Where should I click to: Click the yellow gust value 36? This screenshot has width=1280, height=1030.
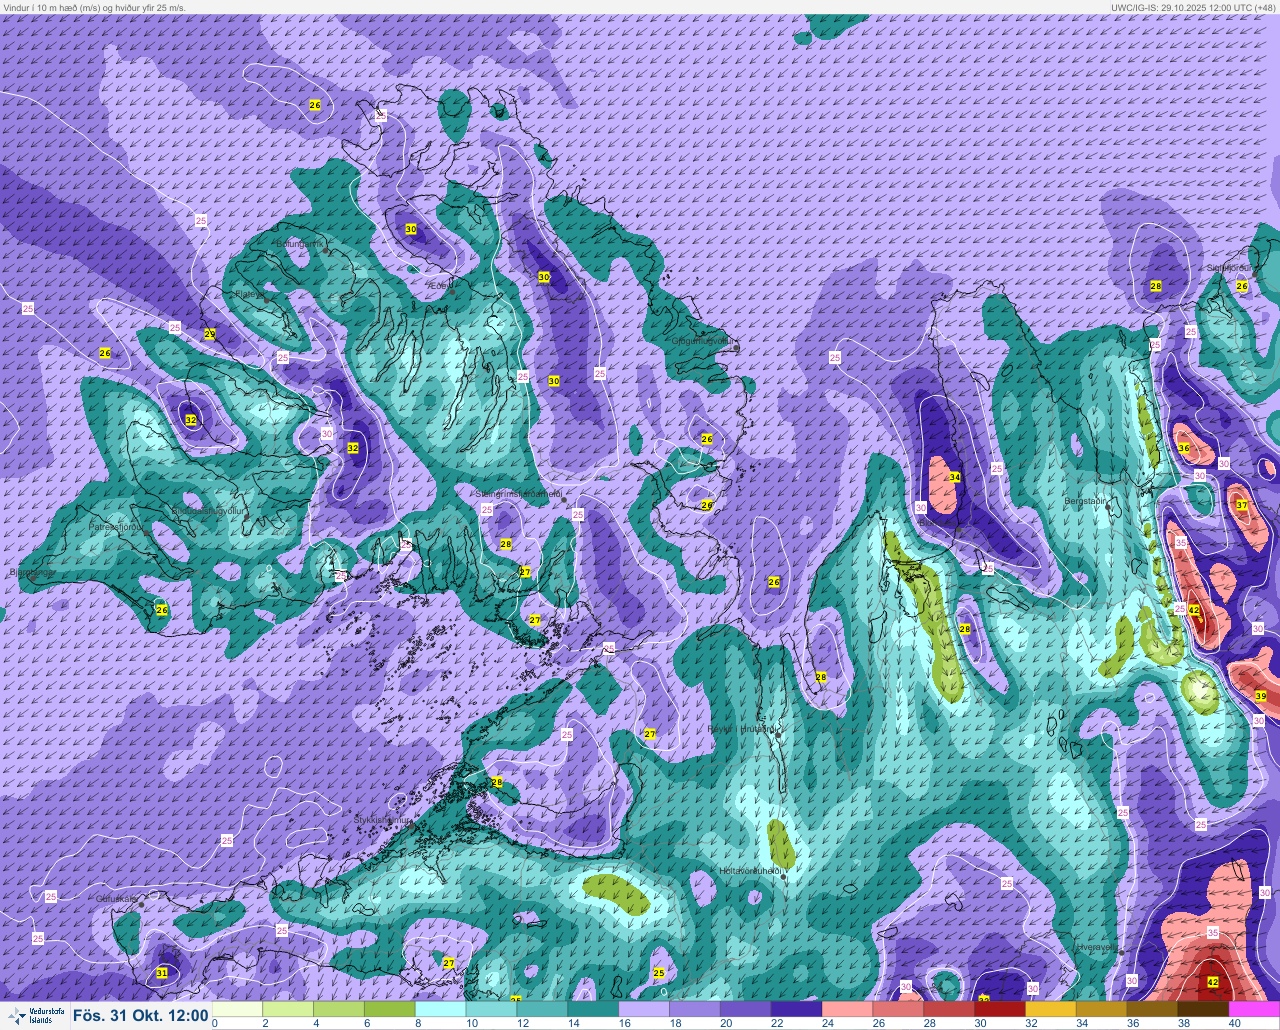tap(1184, 448)
